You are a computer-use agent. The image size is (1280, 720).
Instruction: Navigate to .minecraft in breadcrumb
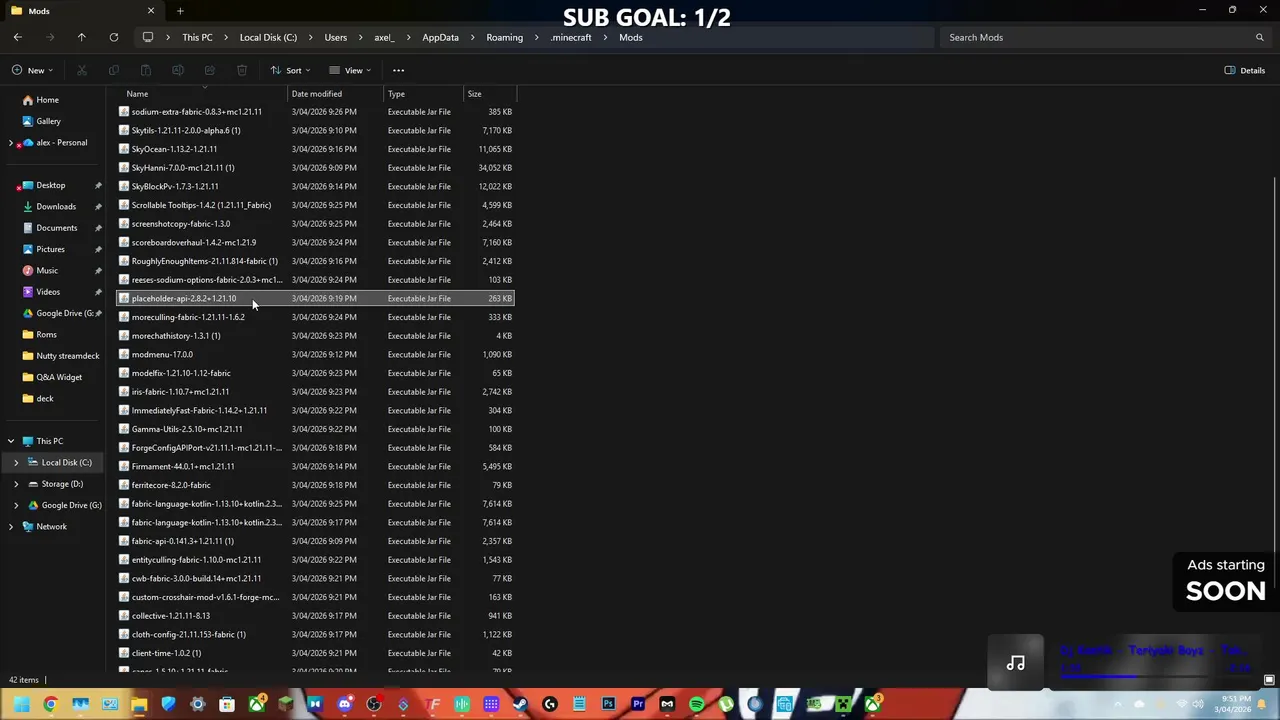571,37
